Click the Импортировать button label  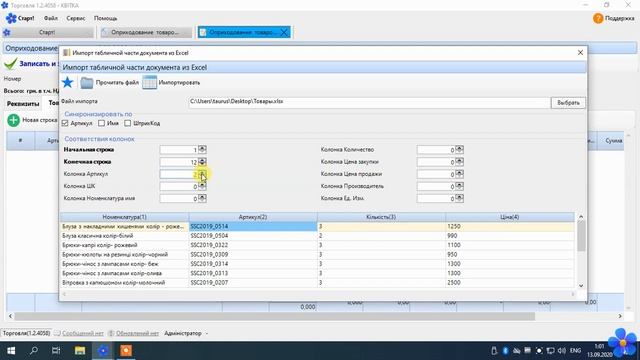[x=179, y=83]
